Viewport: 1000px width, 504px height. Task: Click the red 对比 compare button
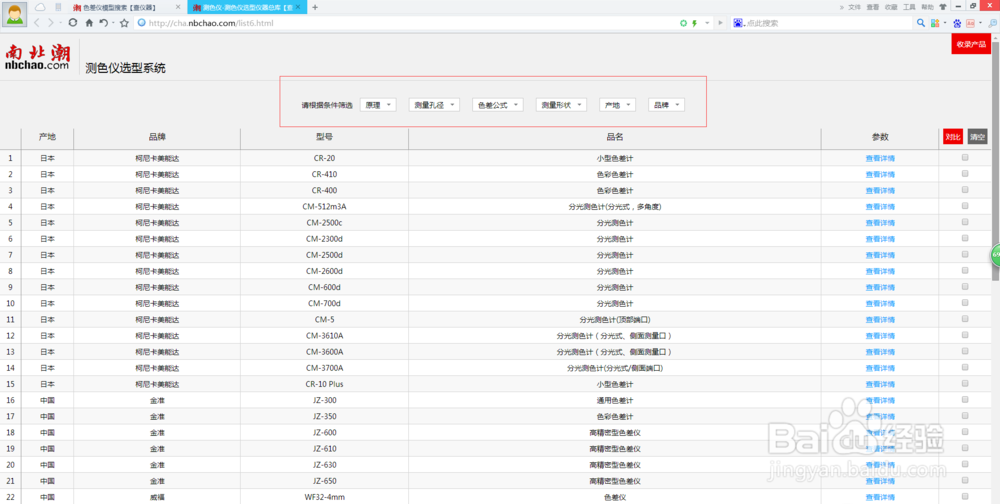pos(953,137)
